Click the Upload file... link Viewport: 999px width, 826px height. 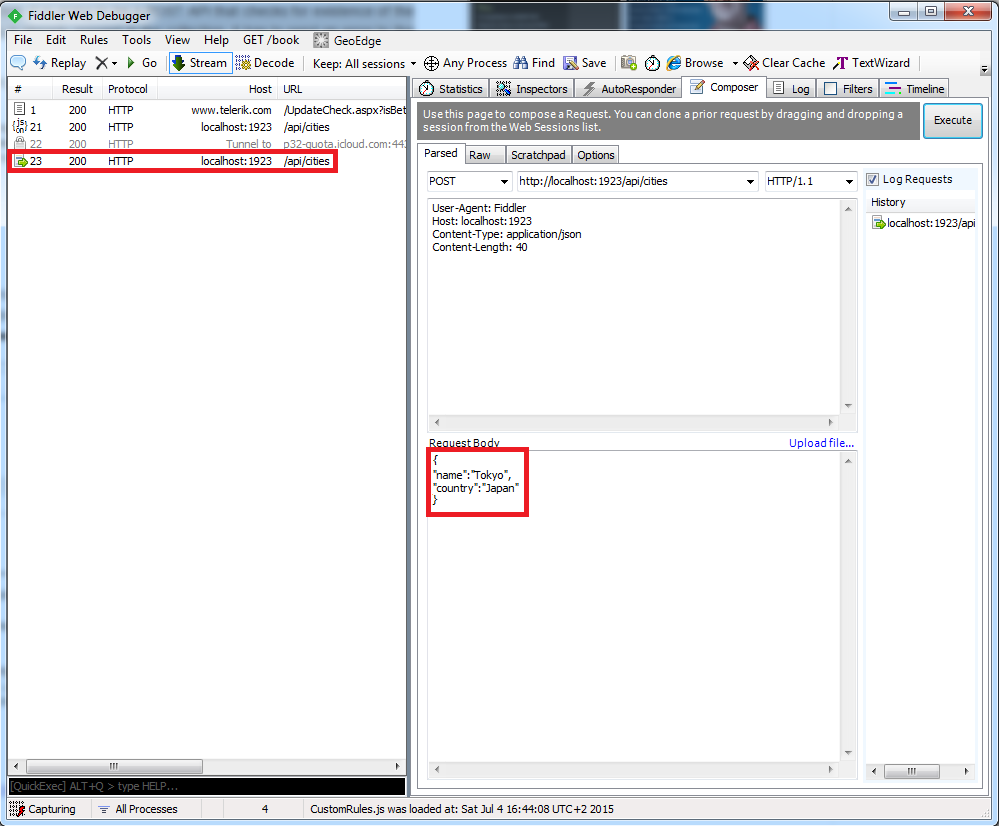(821, 443)
